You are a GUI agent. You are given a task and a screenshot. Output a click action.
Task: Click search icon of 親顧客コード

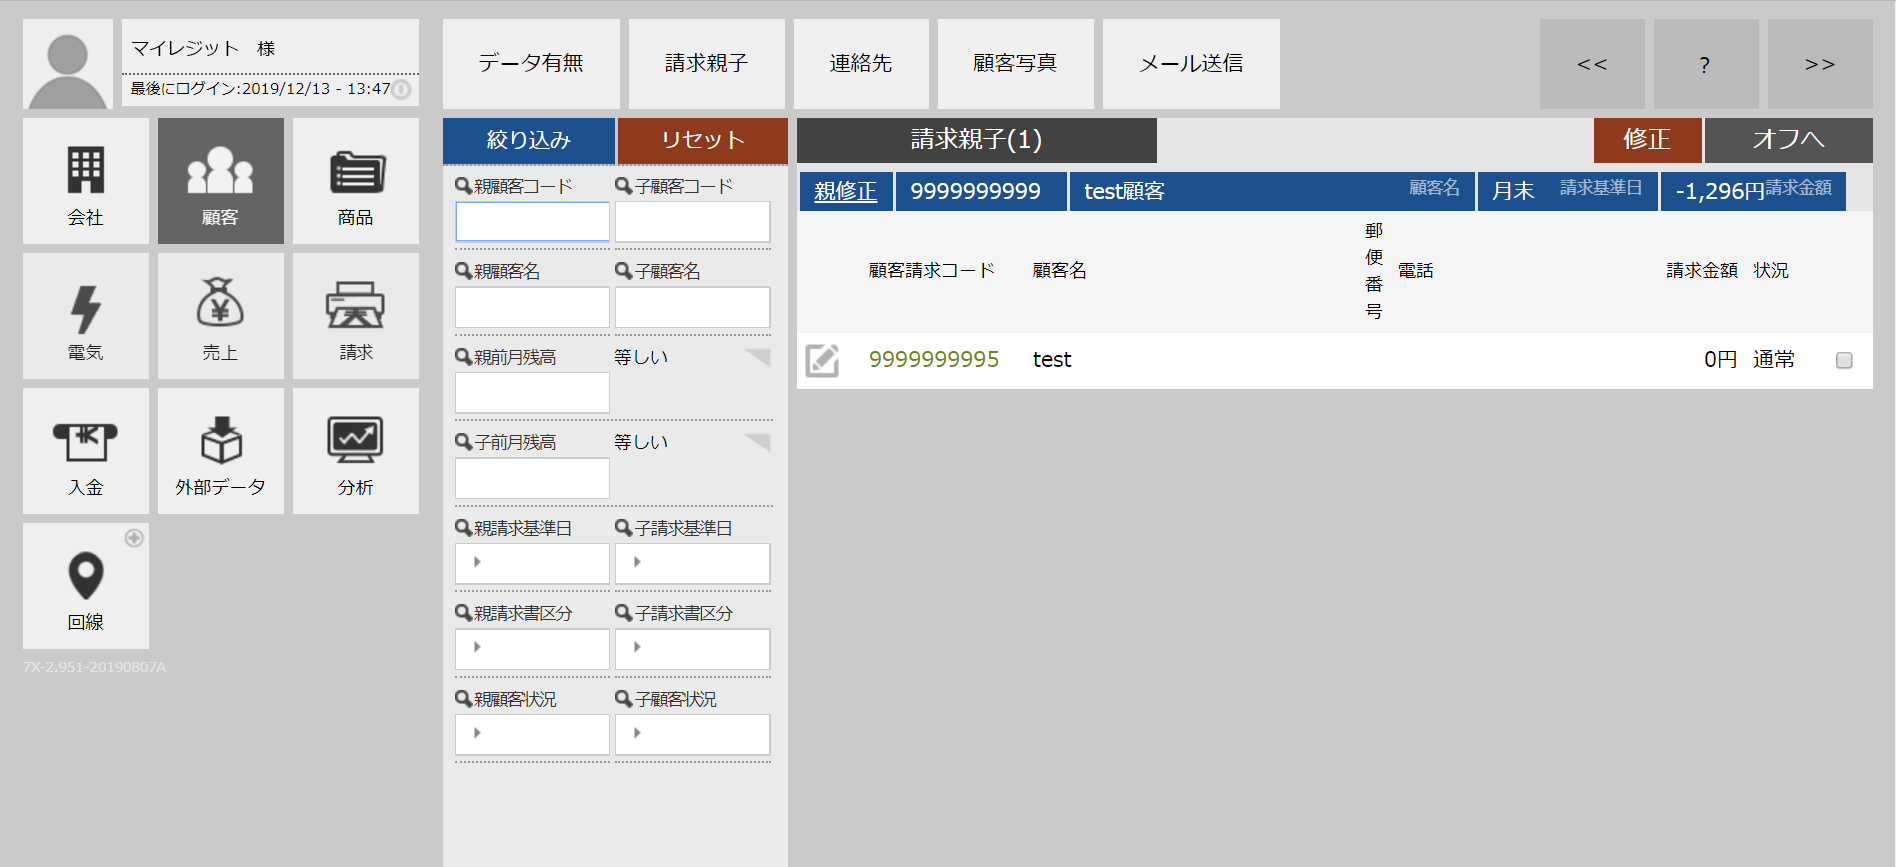point(463,186)
